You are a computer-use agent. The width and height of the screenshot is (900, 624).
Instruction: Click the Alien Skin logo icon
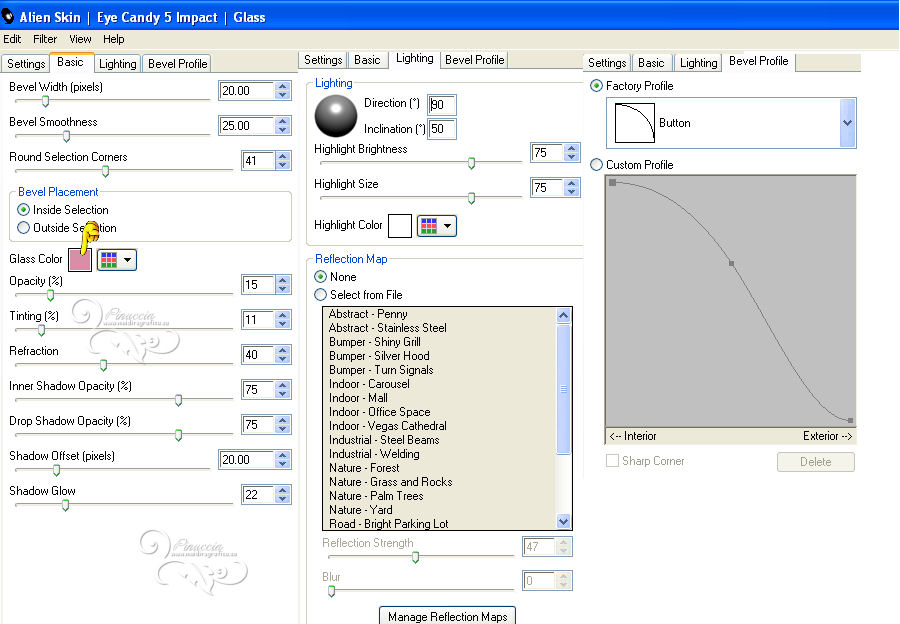[8, 17]
